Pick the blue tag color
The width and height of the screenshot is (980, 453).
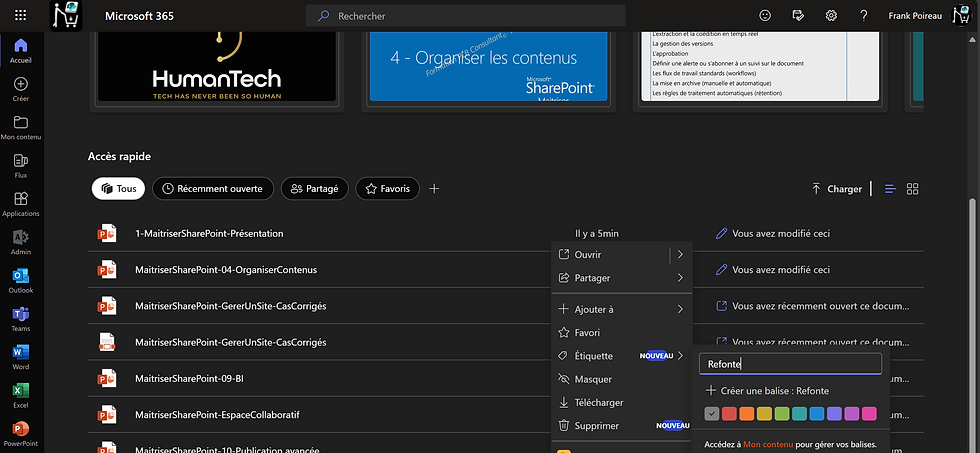[817, 414]
